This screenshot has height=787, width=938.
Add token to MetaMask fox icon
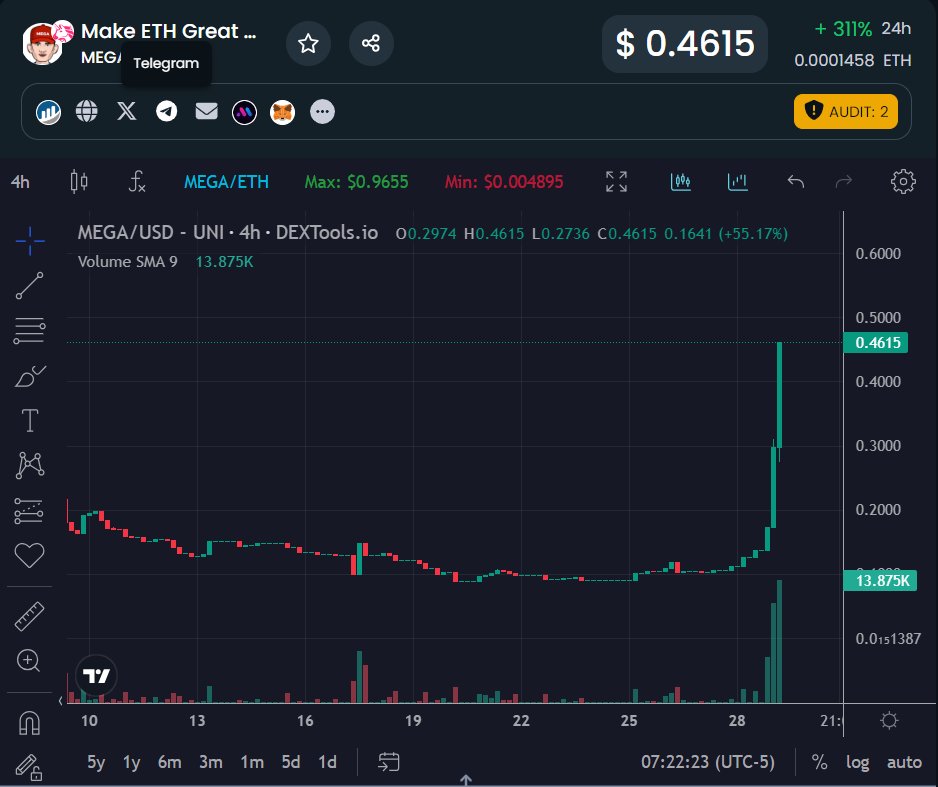(282, 112)
